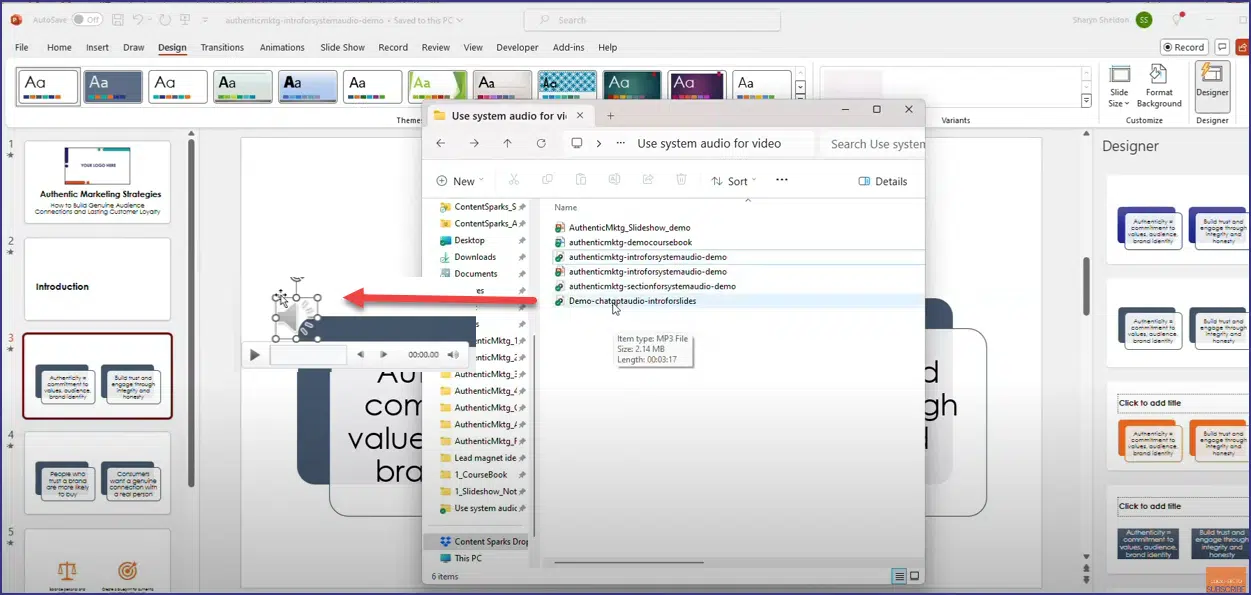This screenshot has height=595, width=1251.
Task: Click the volume icon on audio playback bar
Action: pyautogui.click(x=453, y=354)
